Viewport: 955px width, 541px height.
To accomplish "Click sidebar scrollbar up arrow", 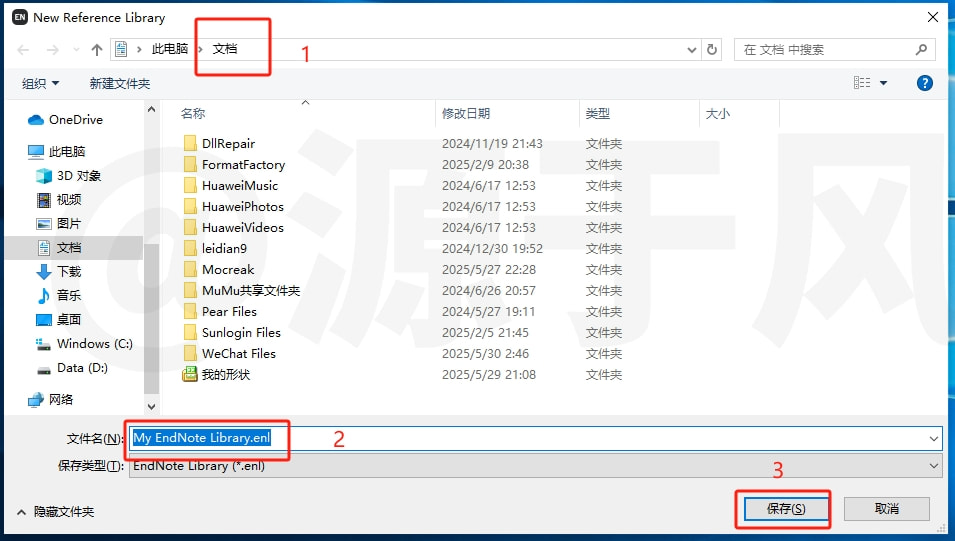I will (152, 110).
